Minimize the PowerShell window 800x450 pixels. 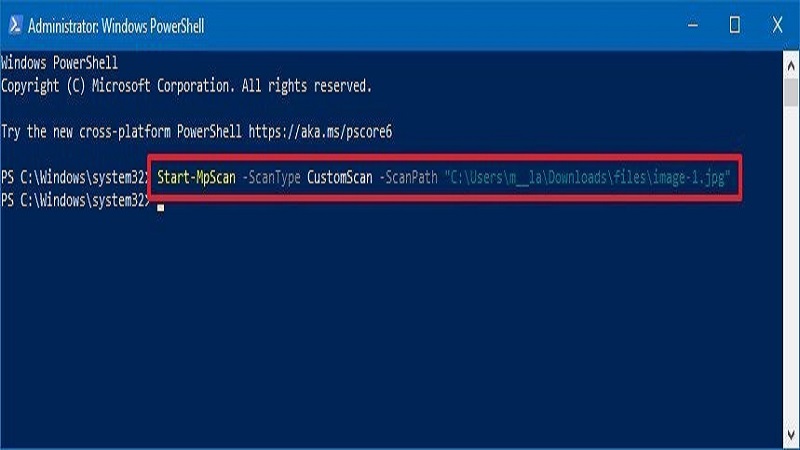[689, 25]
